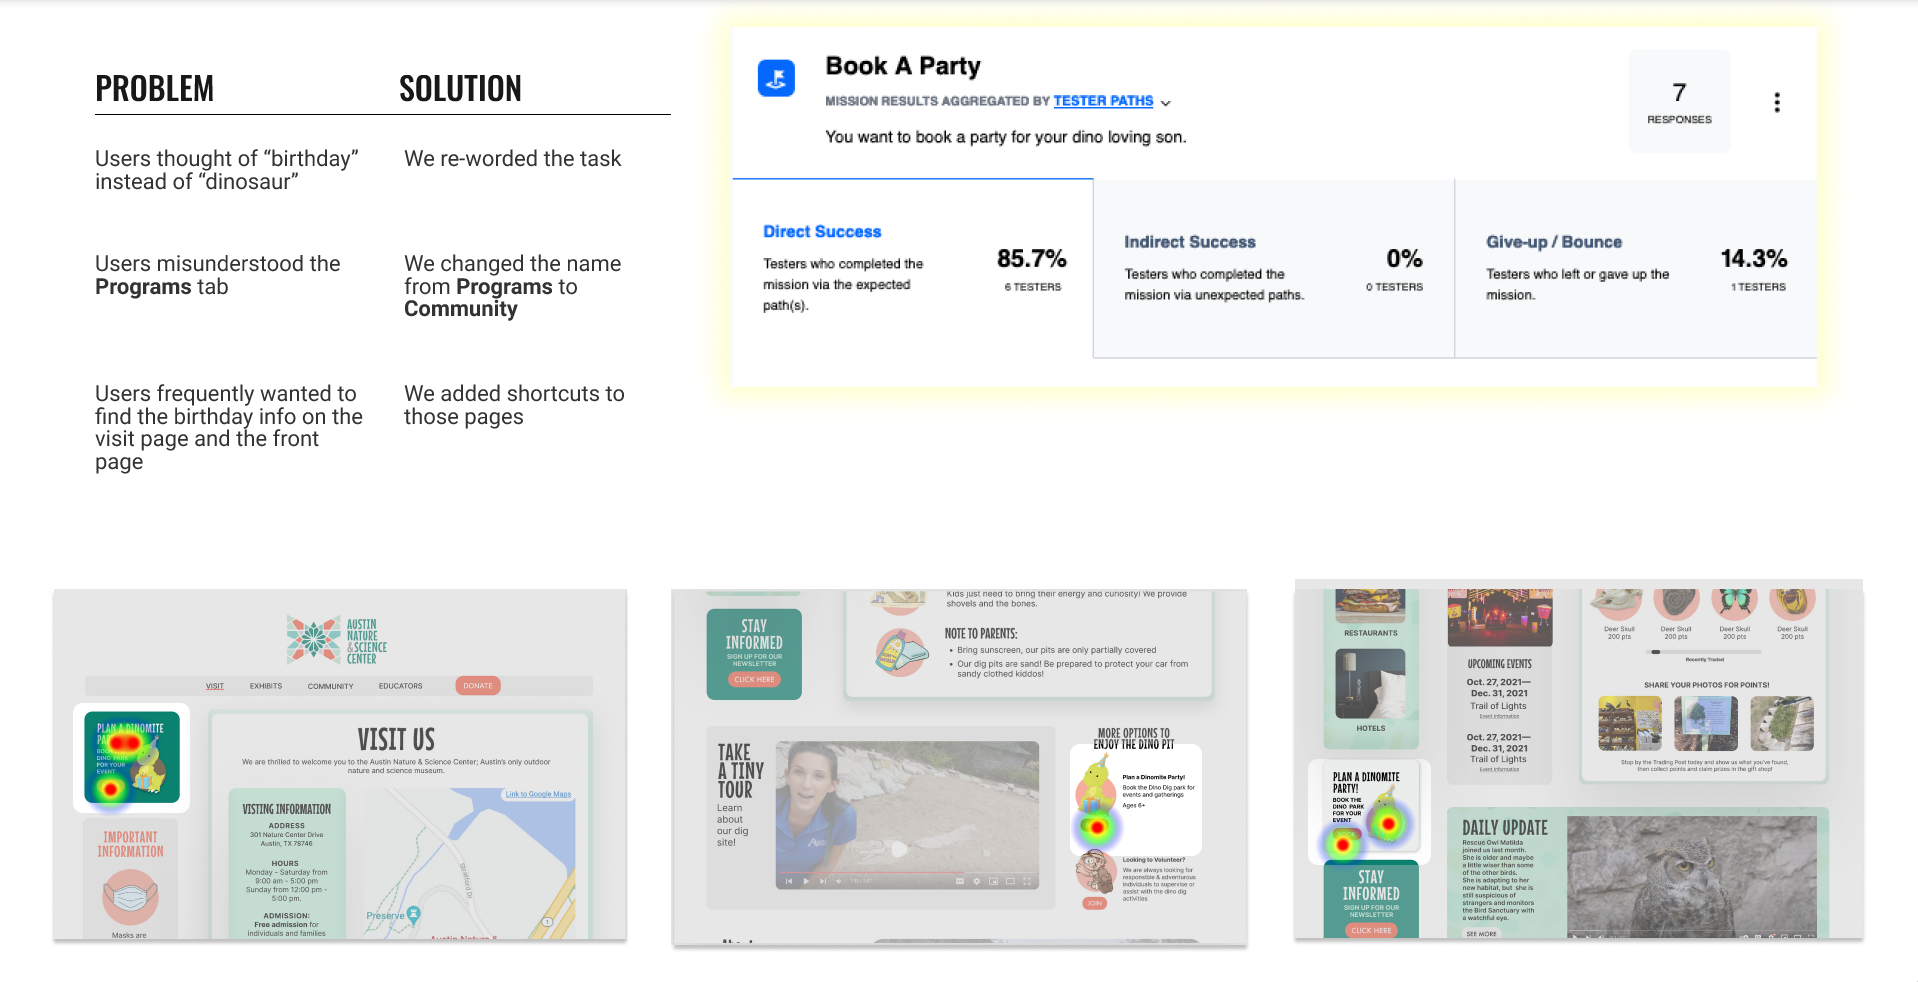Click the face mask icon under Important Information

coord(130,896)
